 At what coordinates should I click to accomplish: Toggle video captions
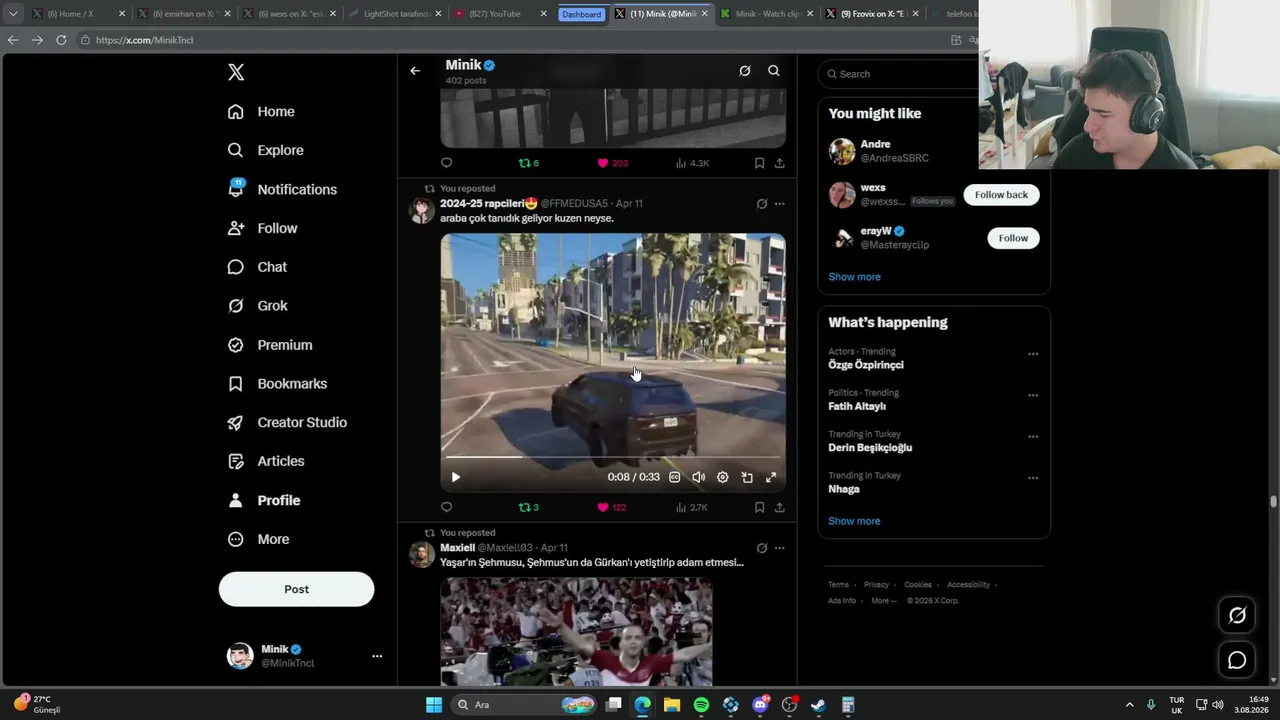point(675,478)
